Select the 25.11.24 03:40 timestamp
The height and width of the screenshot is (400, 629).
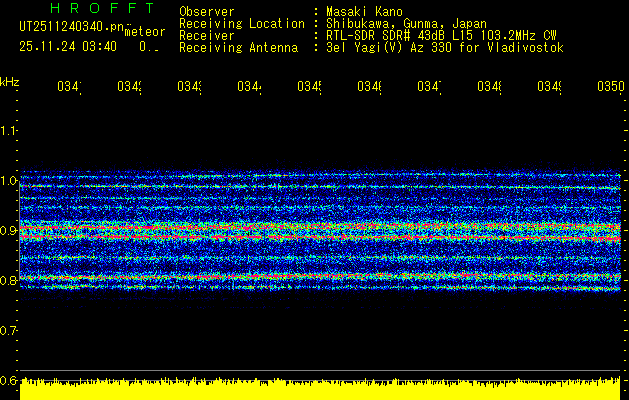[x=68, y=46]
